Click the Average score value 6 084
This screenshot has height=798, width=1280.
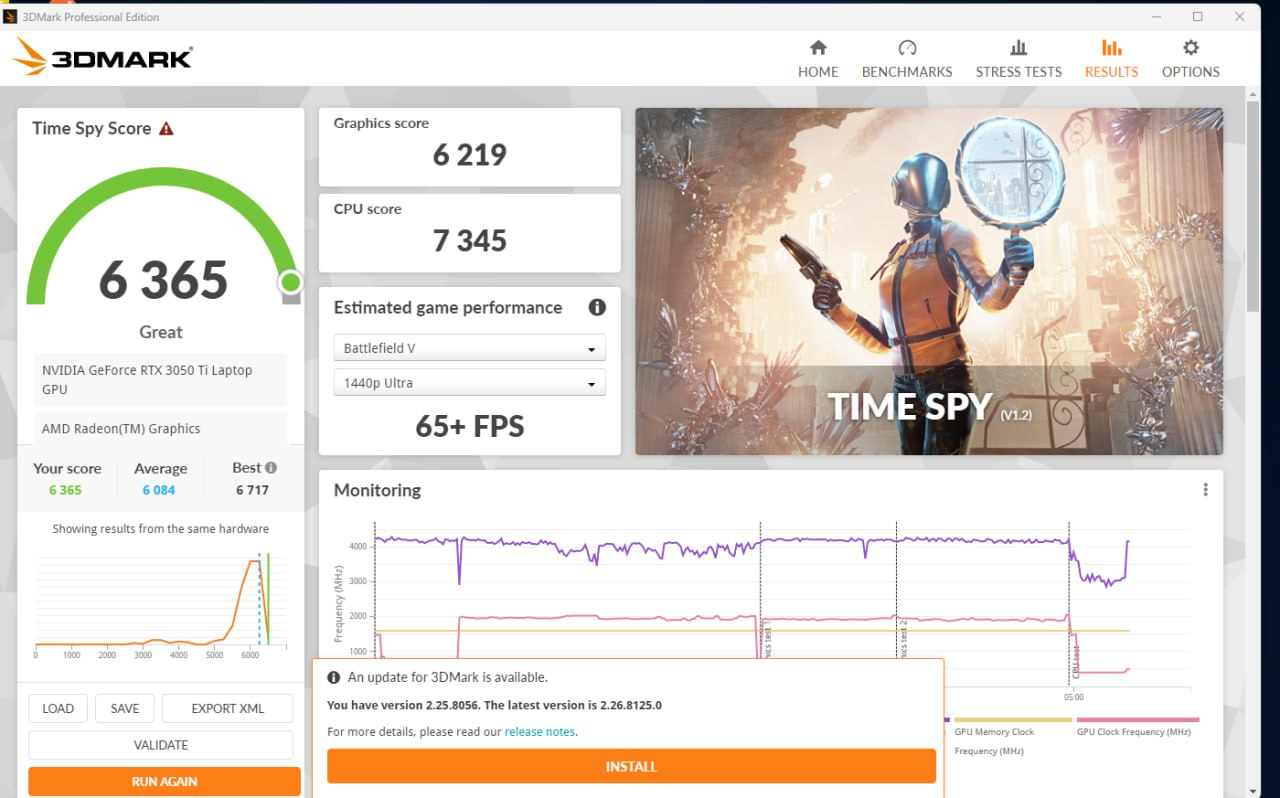tap(159, 490)
